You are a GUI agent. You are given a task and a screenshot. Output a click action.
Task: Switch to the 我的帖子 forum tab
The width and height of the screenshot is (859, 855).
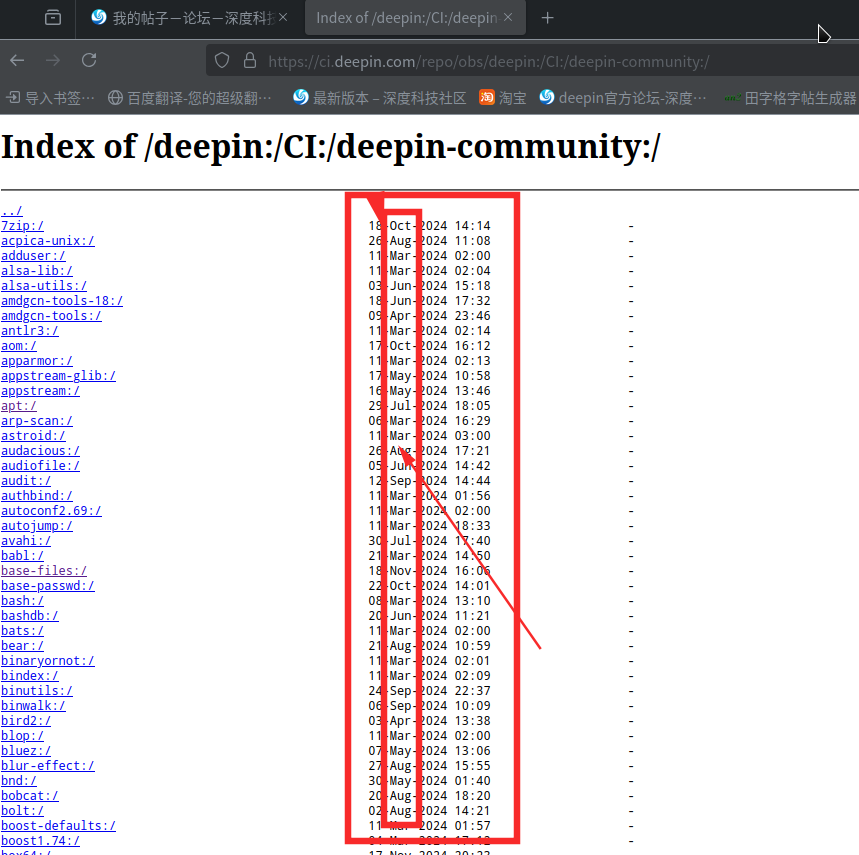point(189,18)
